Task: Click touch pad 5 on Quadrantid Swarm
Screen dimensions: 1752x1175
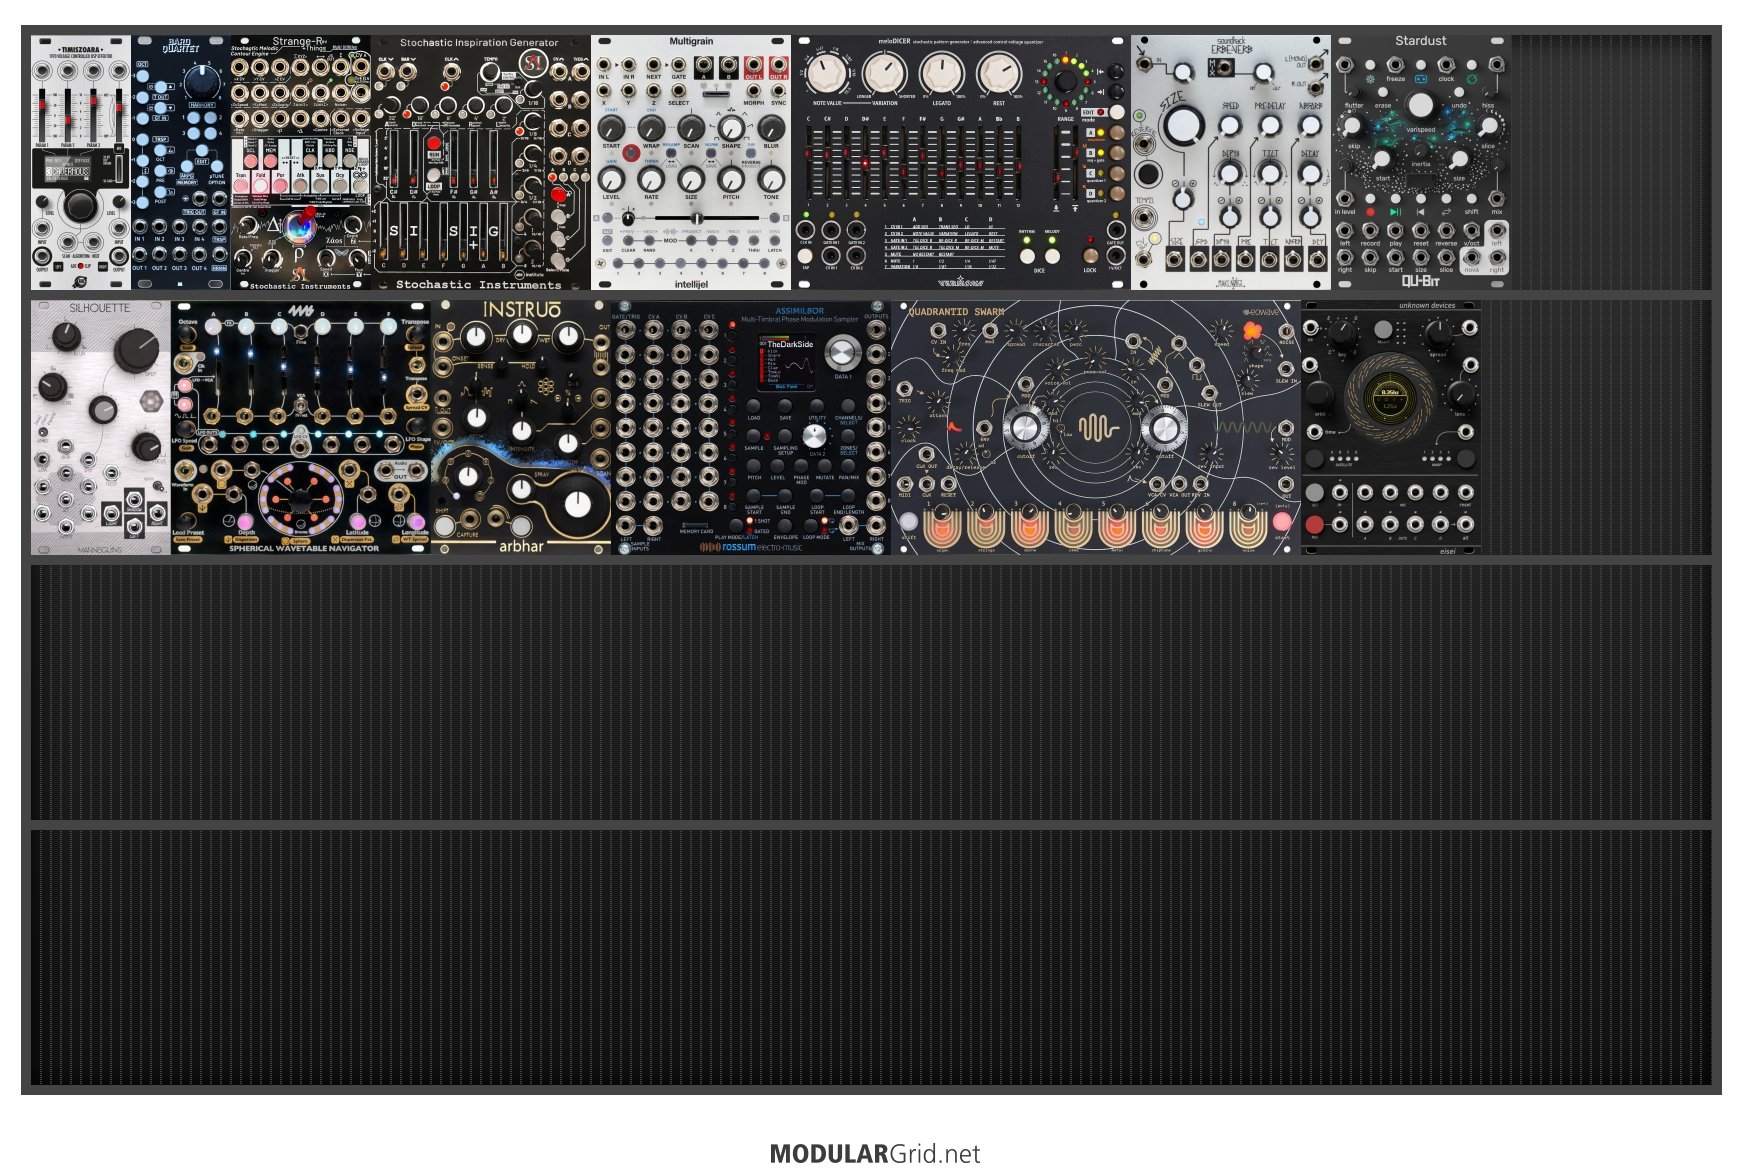Action: (1116, 528)
